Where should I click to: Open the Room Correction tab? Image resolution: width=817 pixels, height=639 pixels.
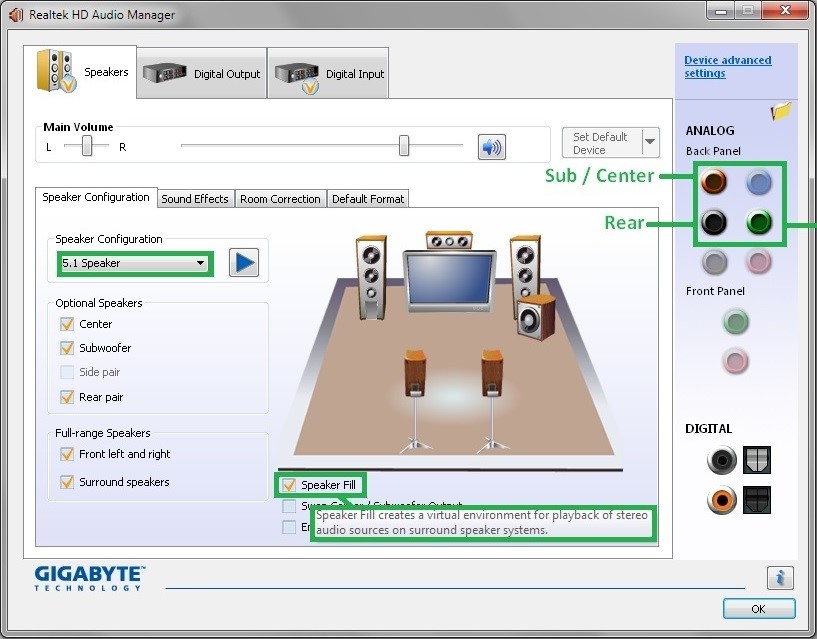(280, 199)
